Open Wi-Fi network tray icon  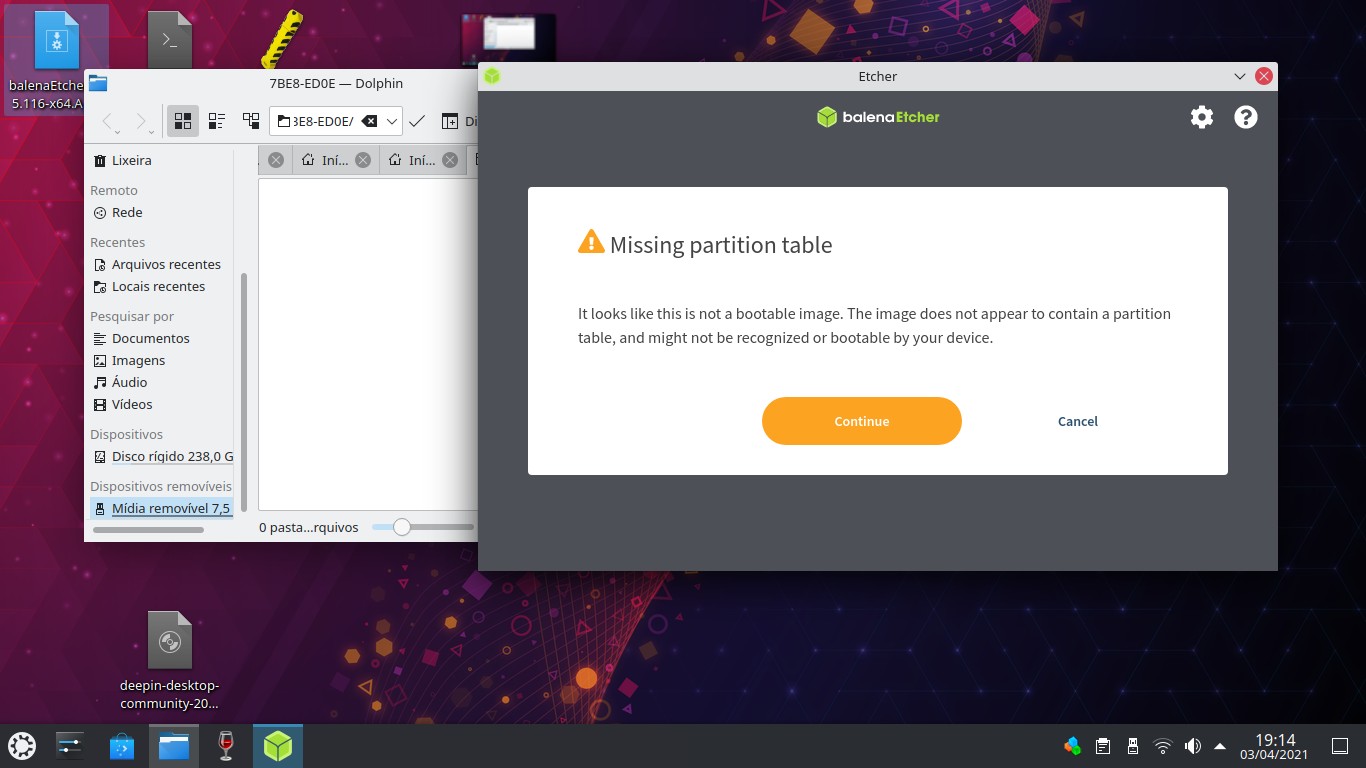(x=1162, y=746)
